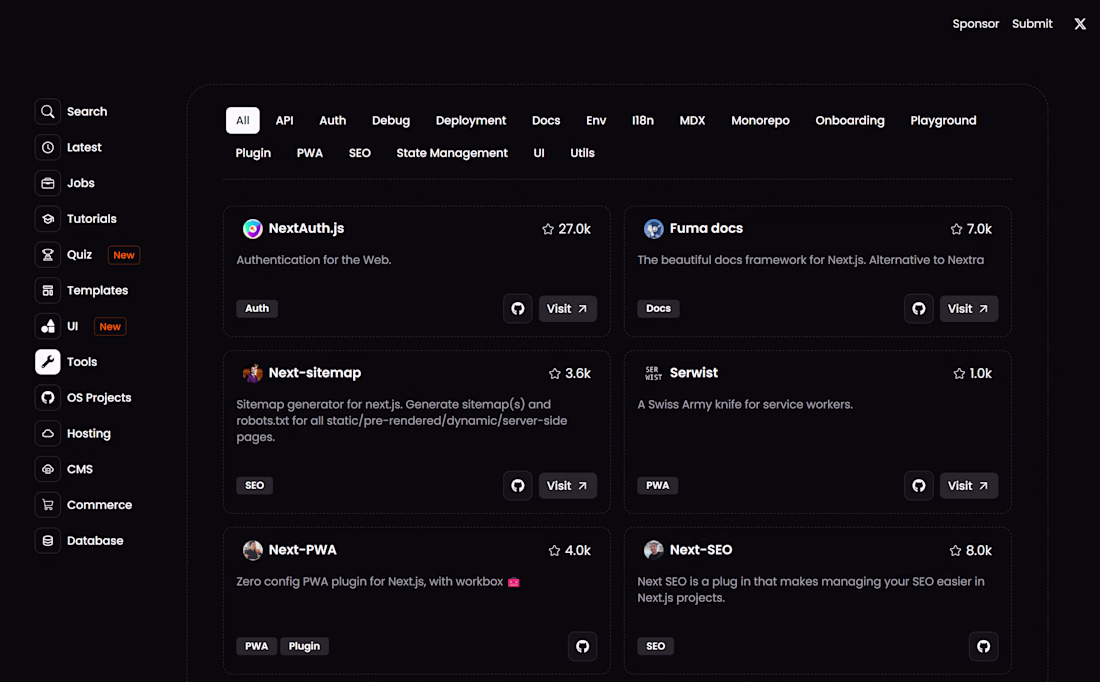Open the Quiz hourglass icon in sidebar

47,255
